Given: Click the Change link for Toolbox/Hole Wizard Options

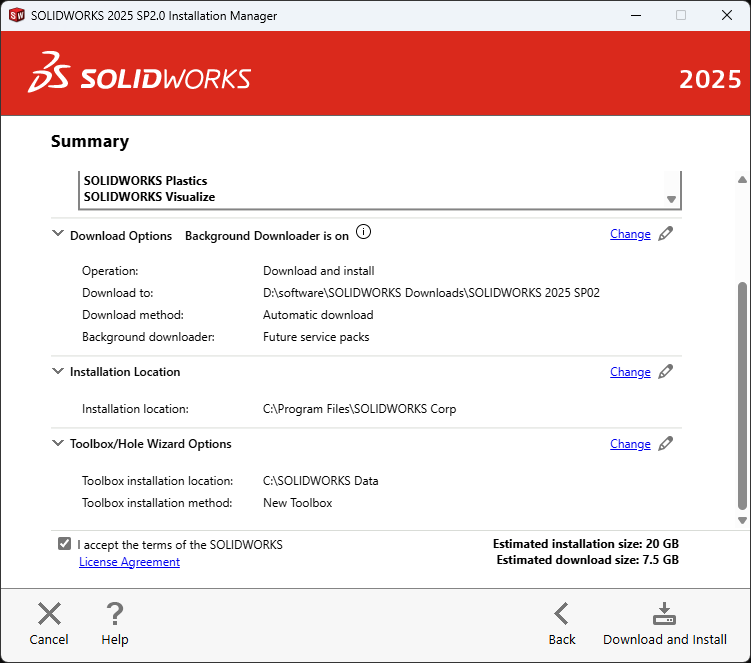Looking at the screenshot, I should 630,444.
